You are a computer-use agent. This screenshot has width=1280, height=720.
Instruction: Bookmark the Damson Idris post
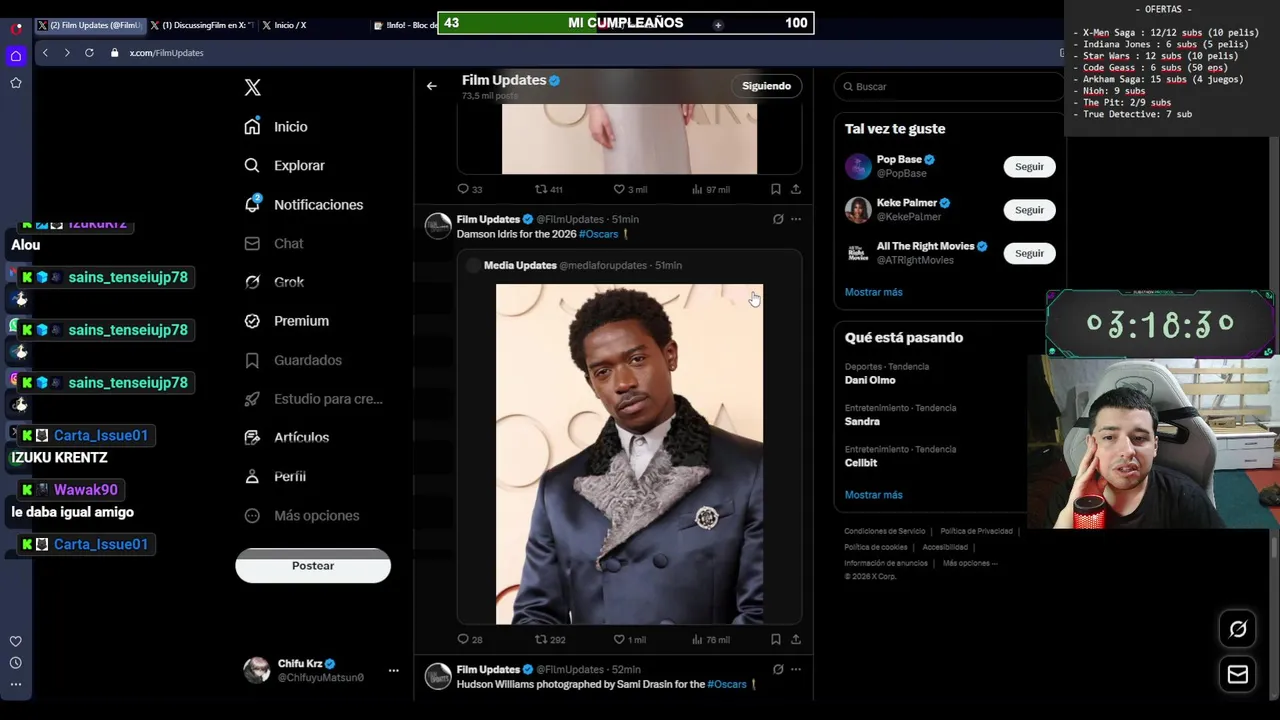(x=775, y=640)
